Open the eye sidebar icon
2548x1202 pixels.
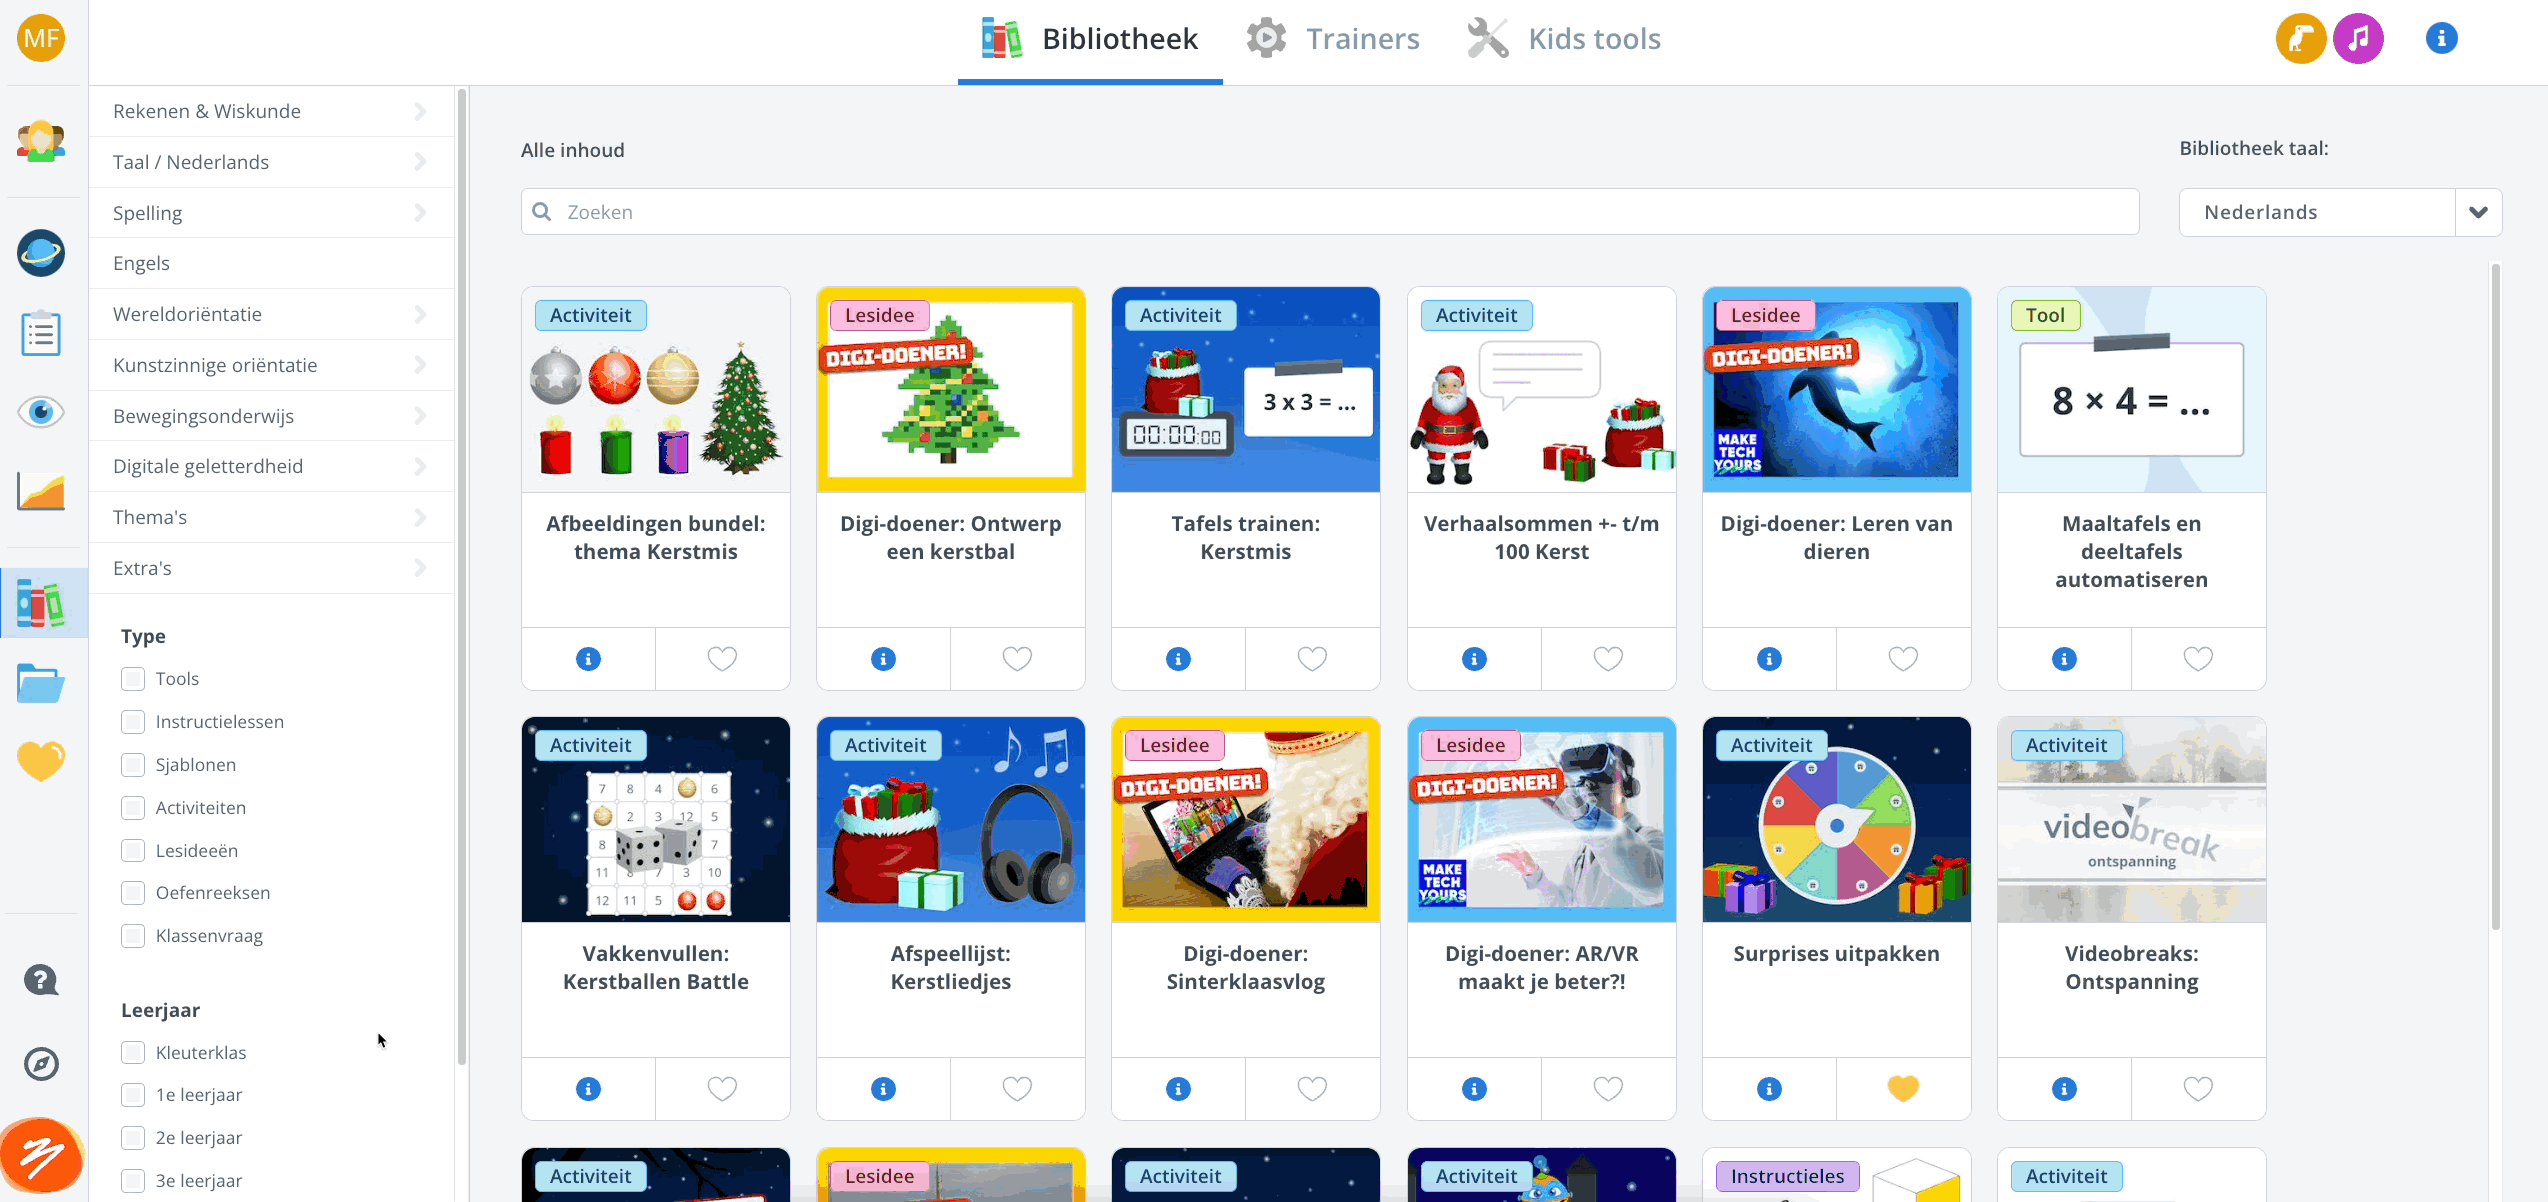coord(41,412)
